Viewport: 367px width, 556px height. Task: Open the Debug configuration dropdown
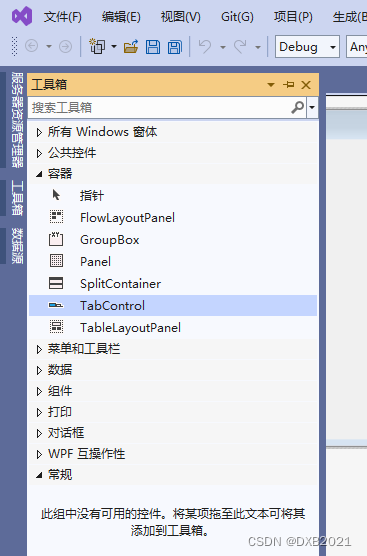pos(307,46)
